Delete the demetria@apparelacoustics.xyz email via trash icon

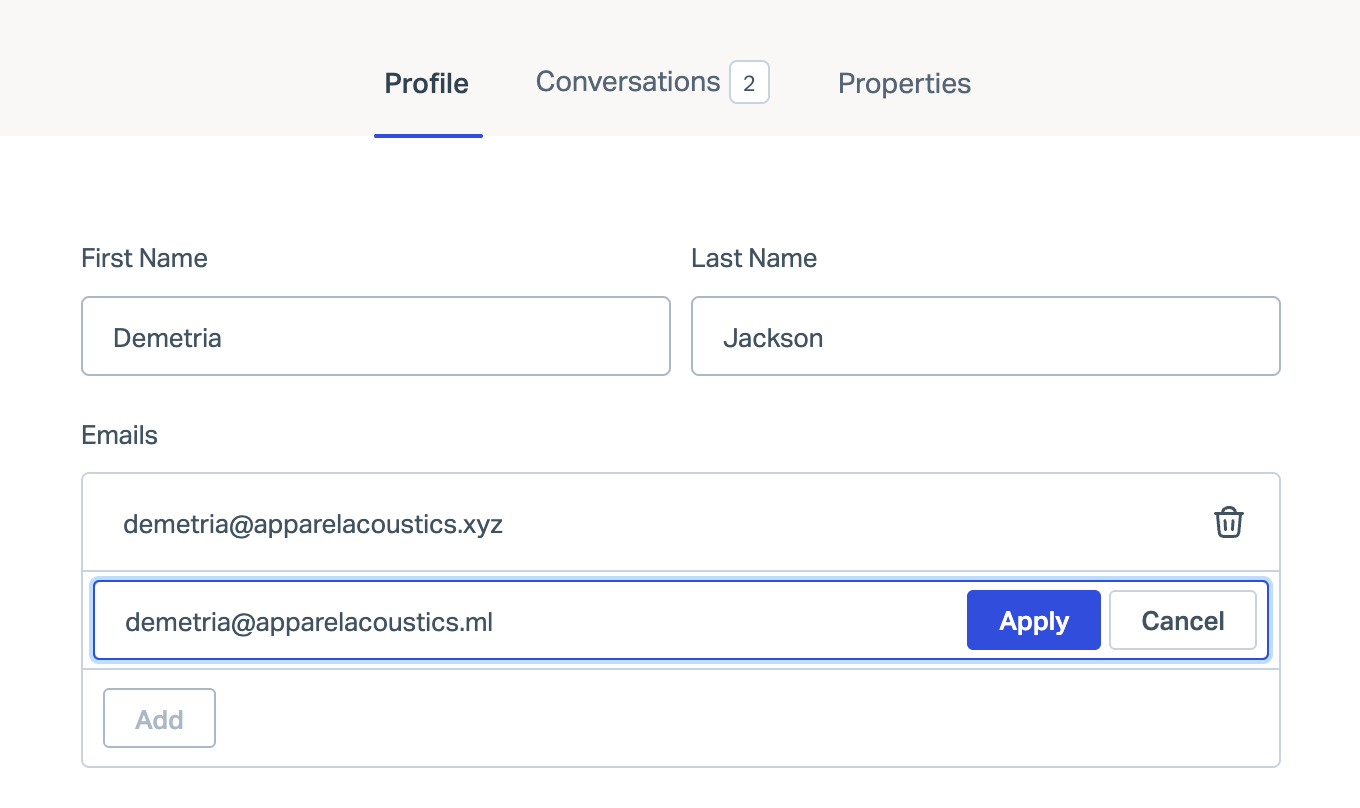tap(1228, 522)
